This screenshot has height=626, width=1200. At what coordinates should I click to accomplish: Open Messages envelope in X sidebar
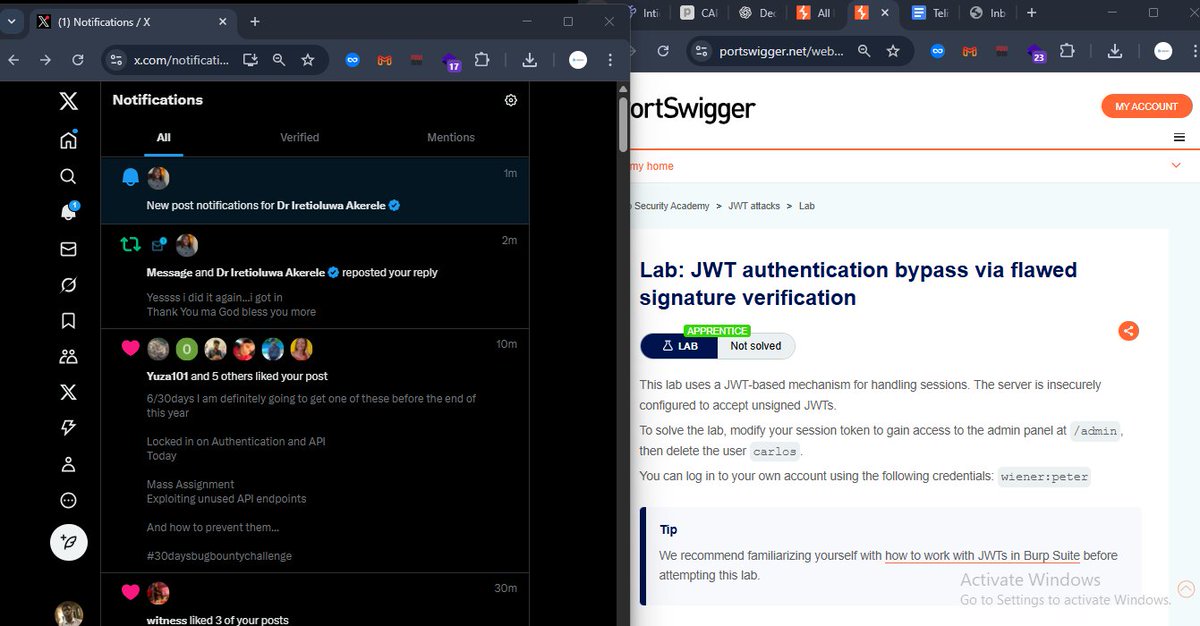coord(67,248)
